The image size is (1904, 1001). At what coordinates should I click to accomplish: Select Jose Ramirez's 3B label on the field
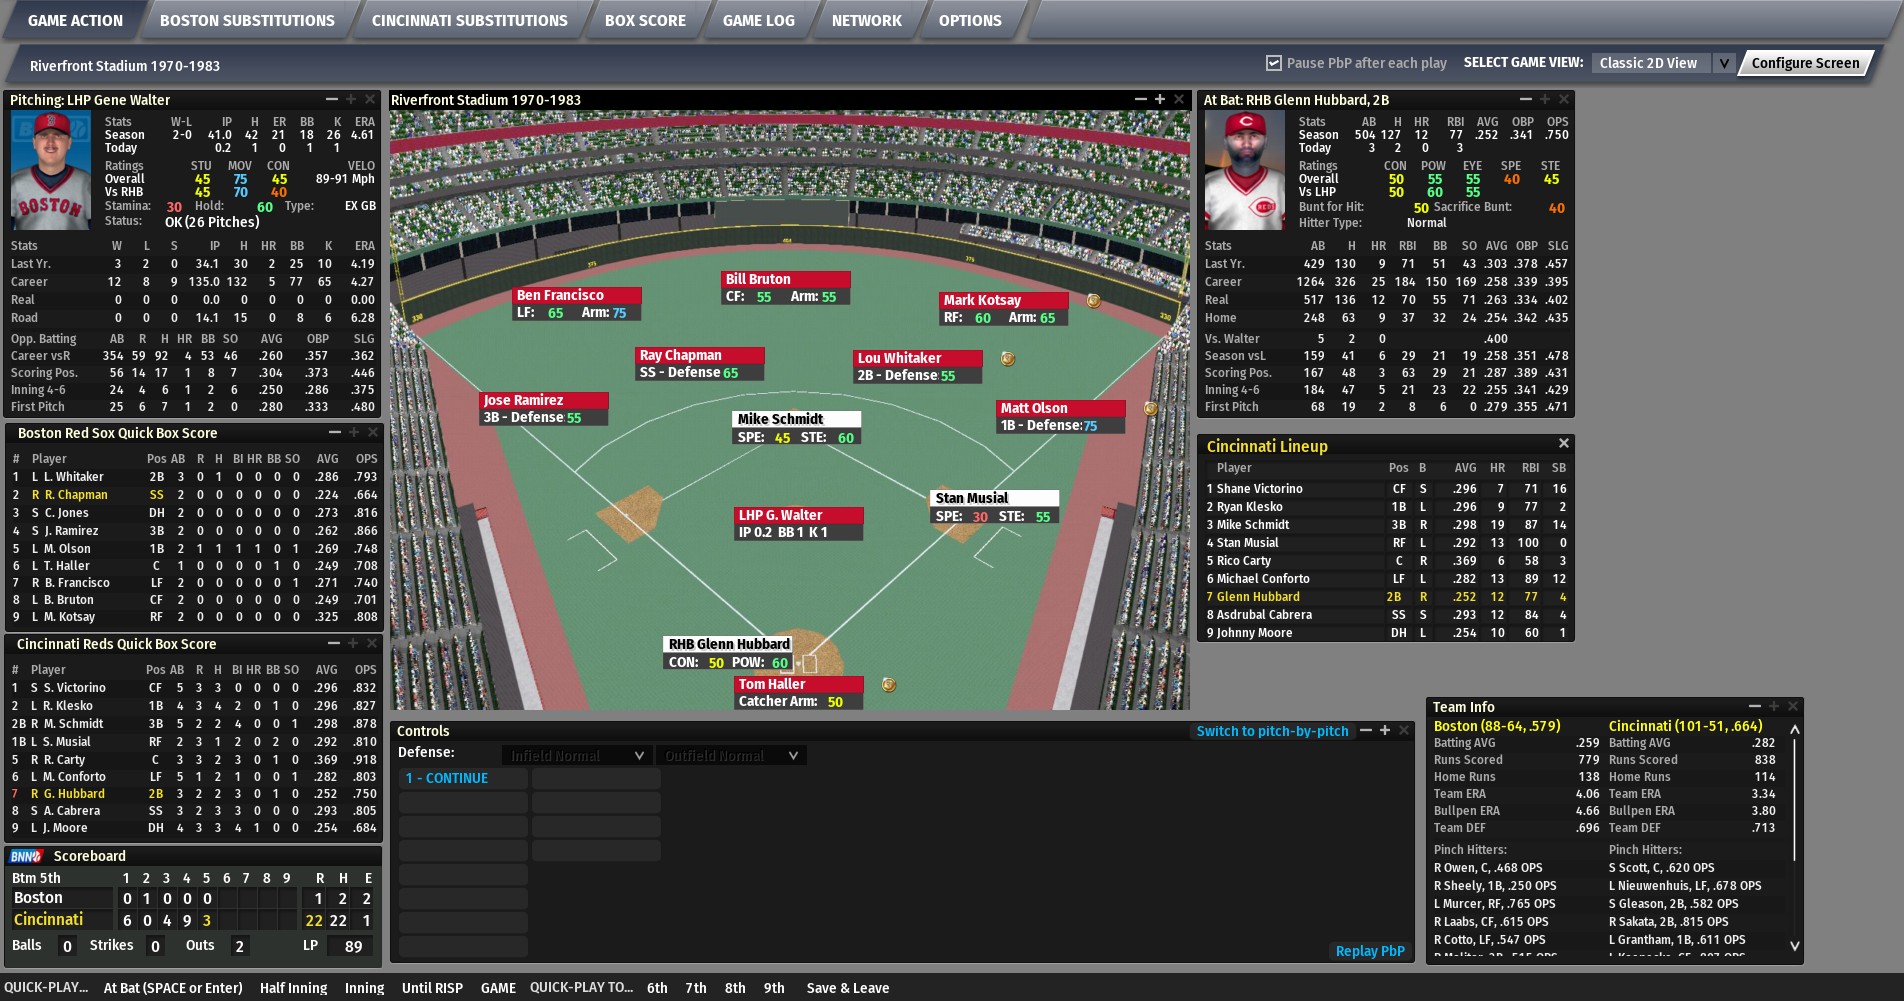click(x=545, y=409)
